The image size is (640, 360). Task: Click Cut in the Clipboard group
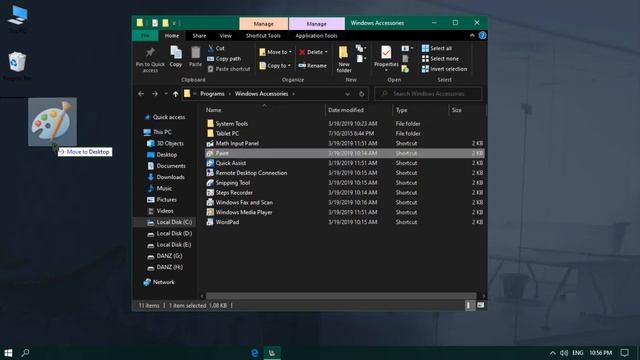[216, 48]
